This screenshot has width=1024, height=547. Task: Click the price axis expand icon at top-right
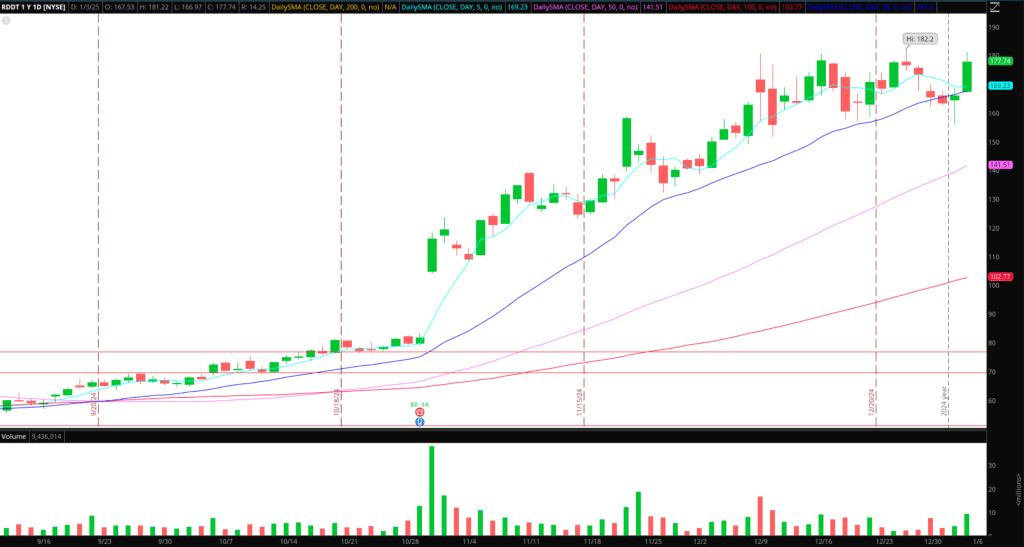991,8
